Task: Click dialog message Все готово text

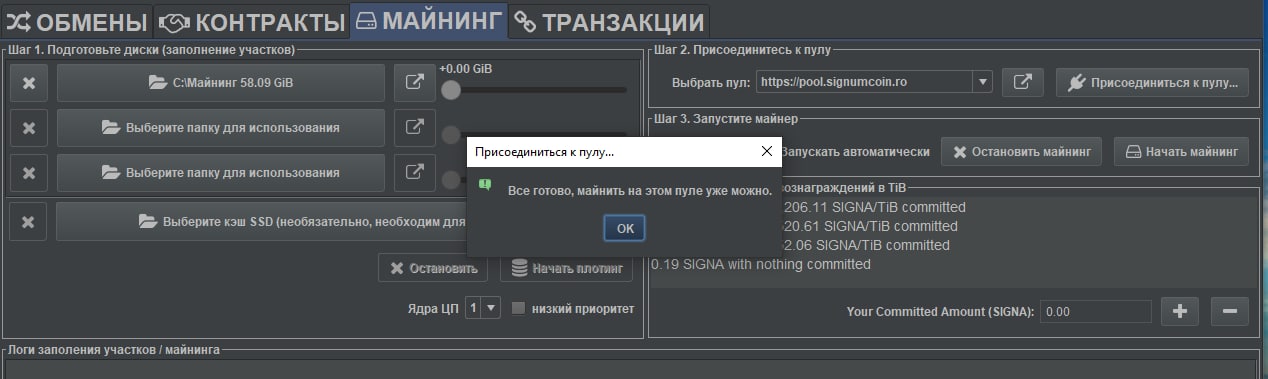Action: click(640, 190)
